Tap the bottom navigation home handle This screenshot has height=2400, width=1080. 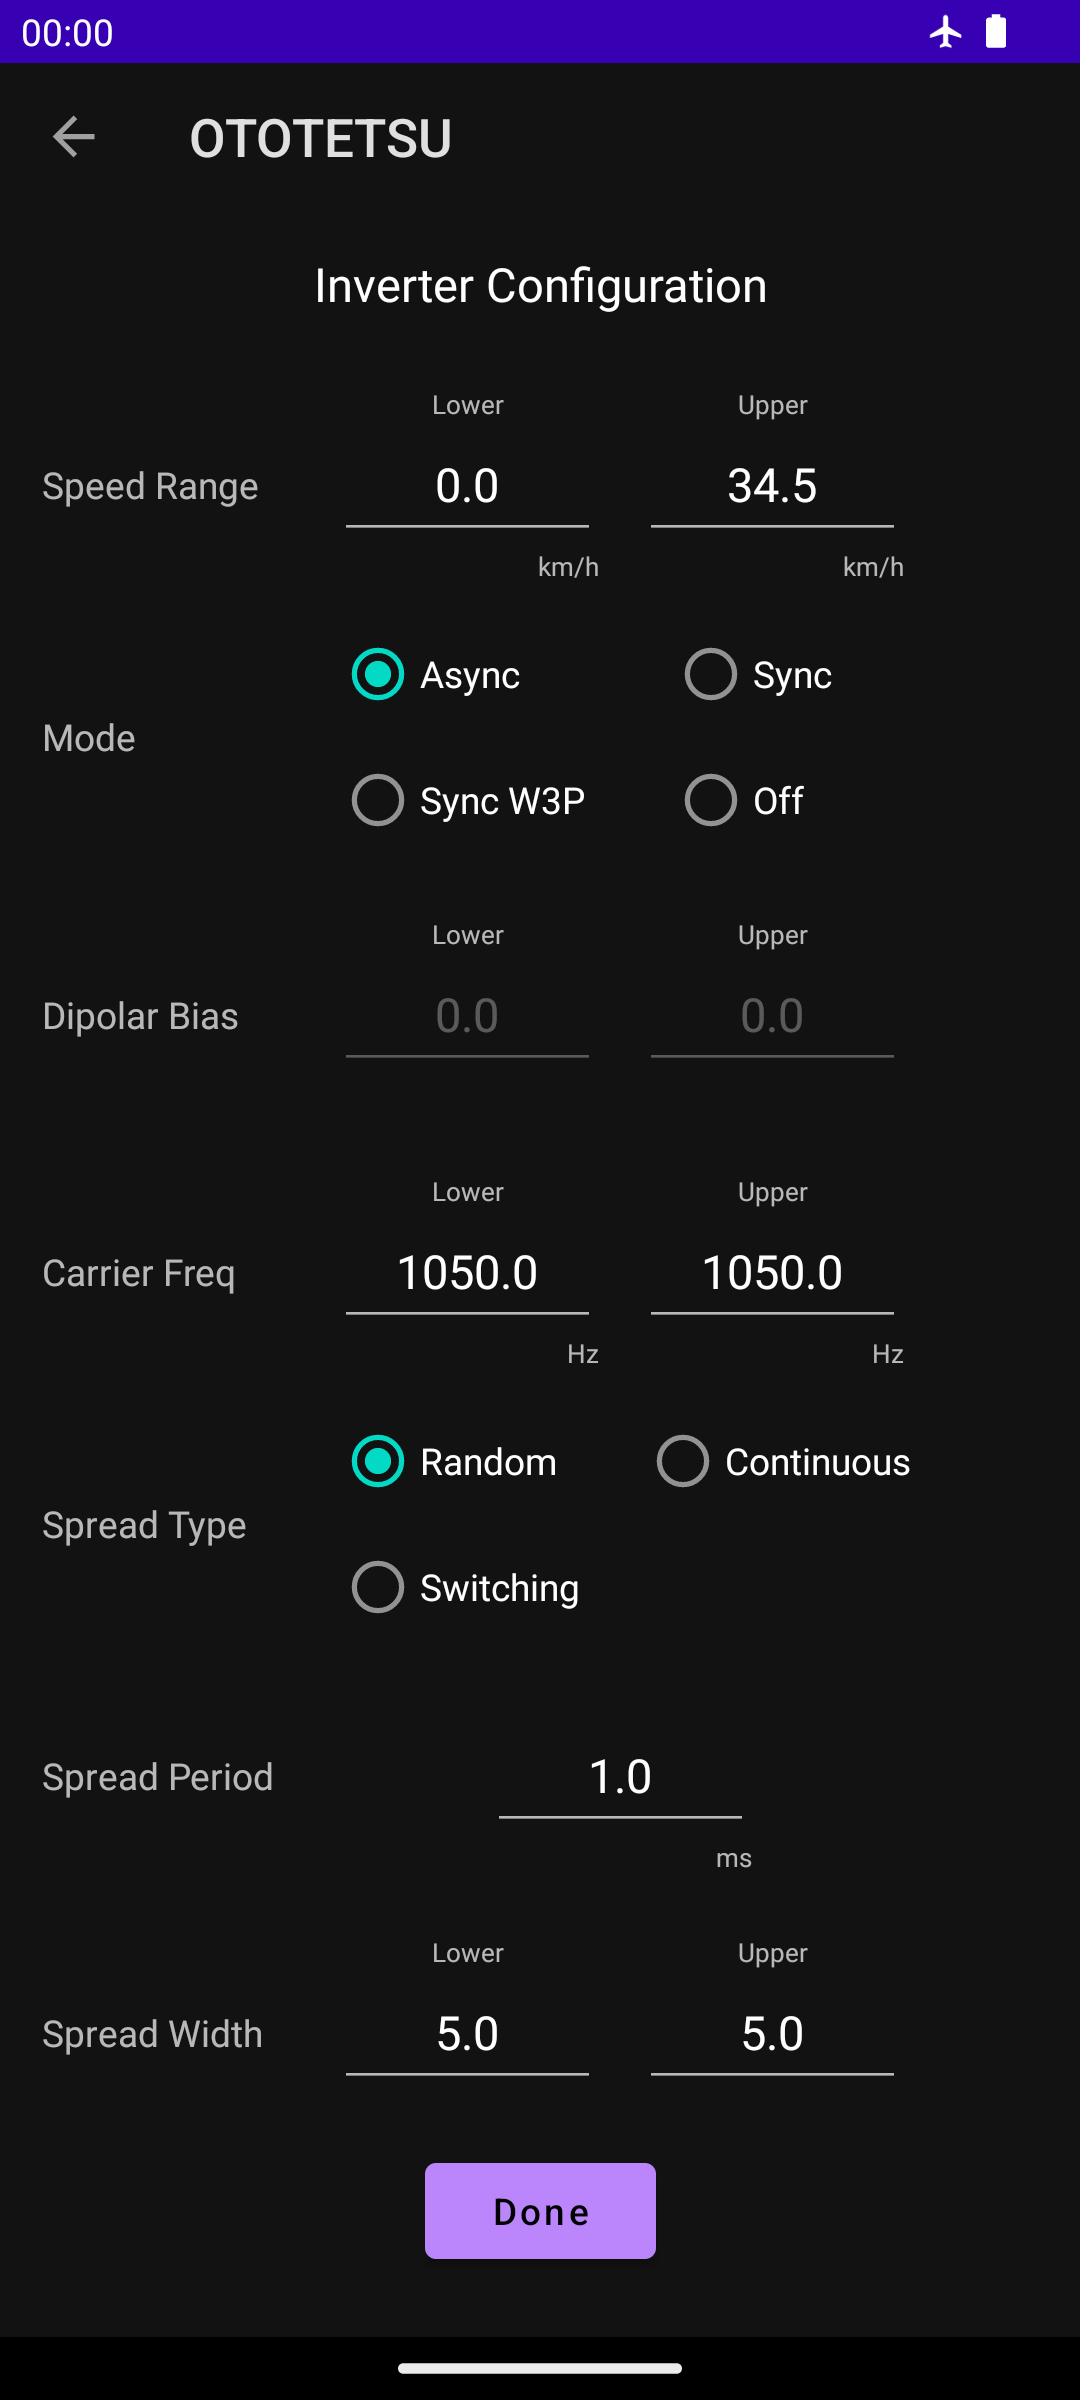(540, 2368)
